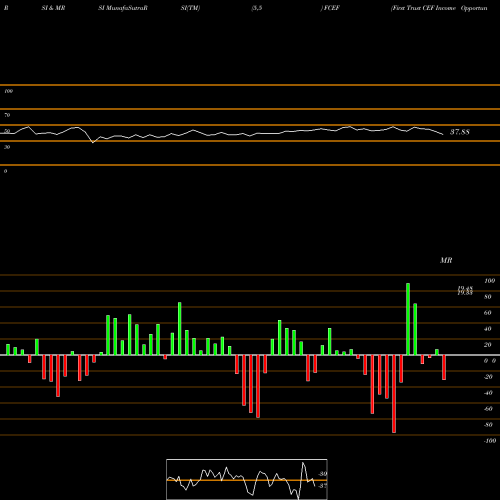Viewport: 500px width, 500px height.
Task: Click the 40 label on MR axis
Action: [x=488, y=329]
